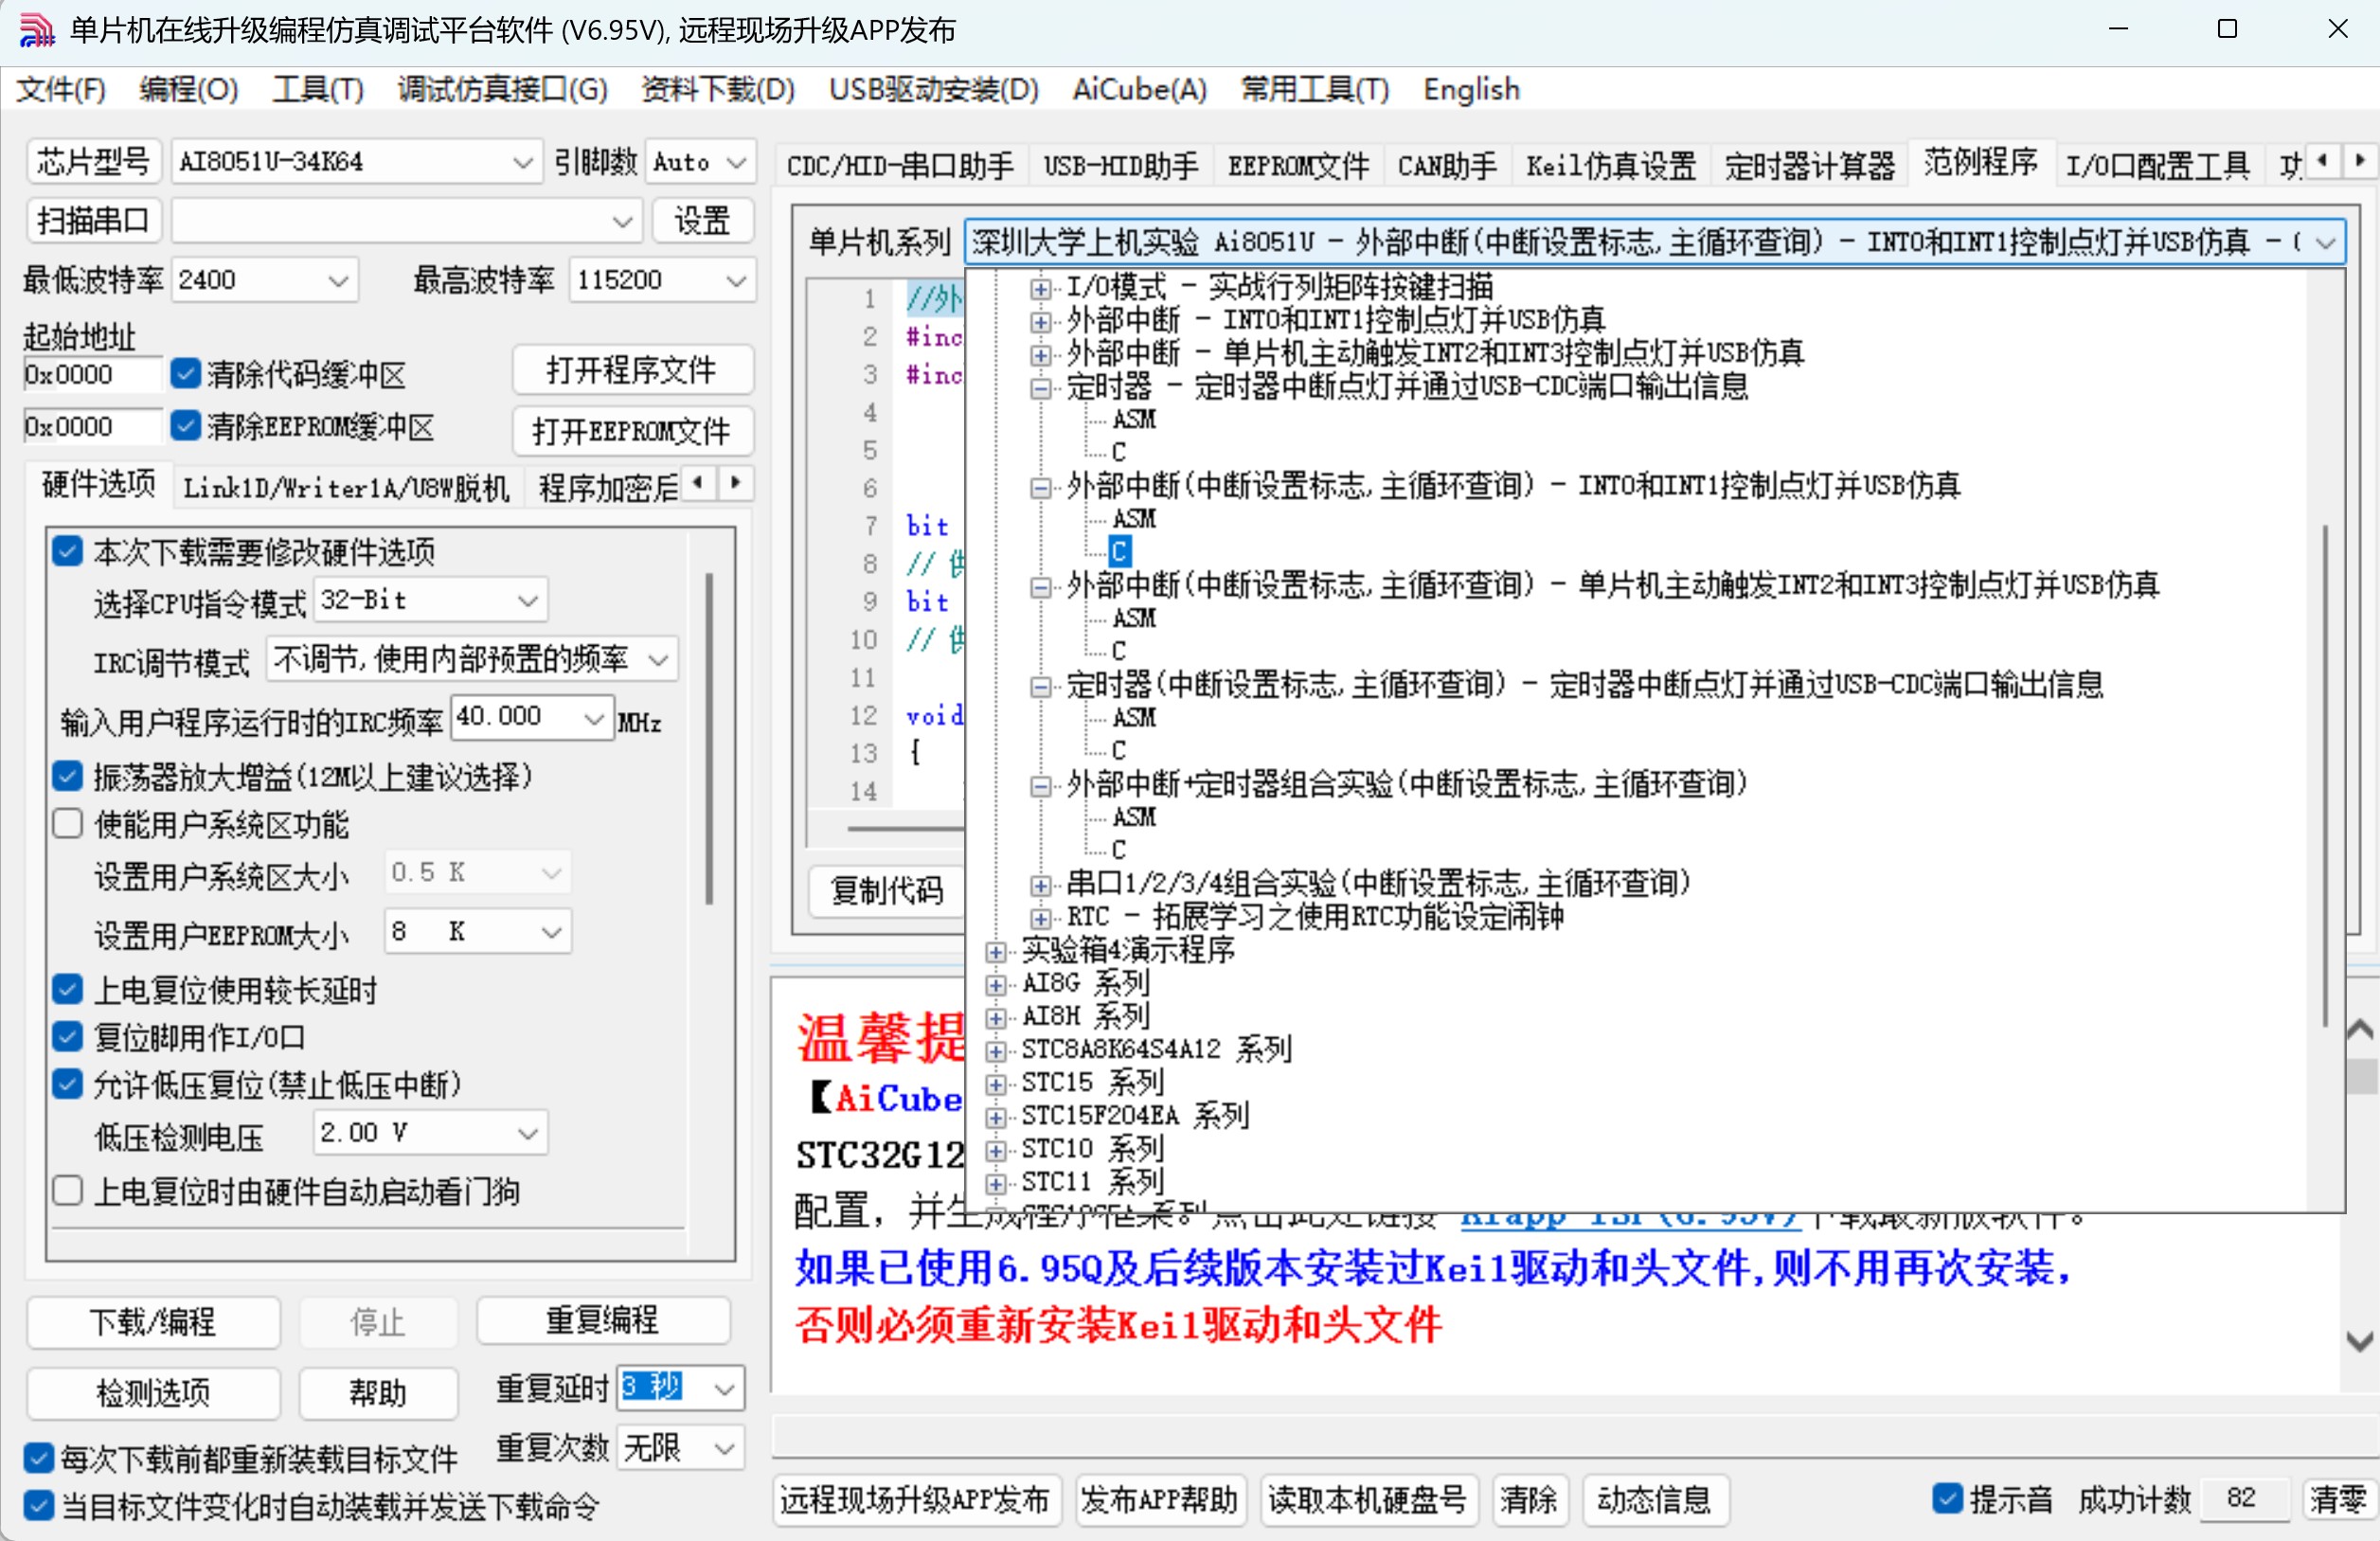Click 清零 counter reset button
2380x1541 pixels.
pos(2338,1499)
